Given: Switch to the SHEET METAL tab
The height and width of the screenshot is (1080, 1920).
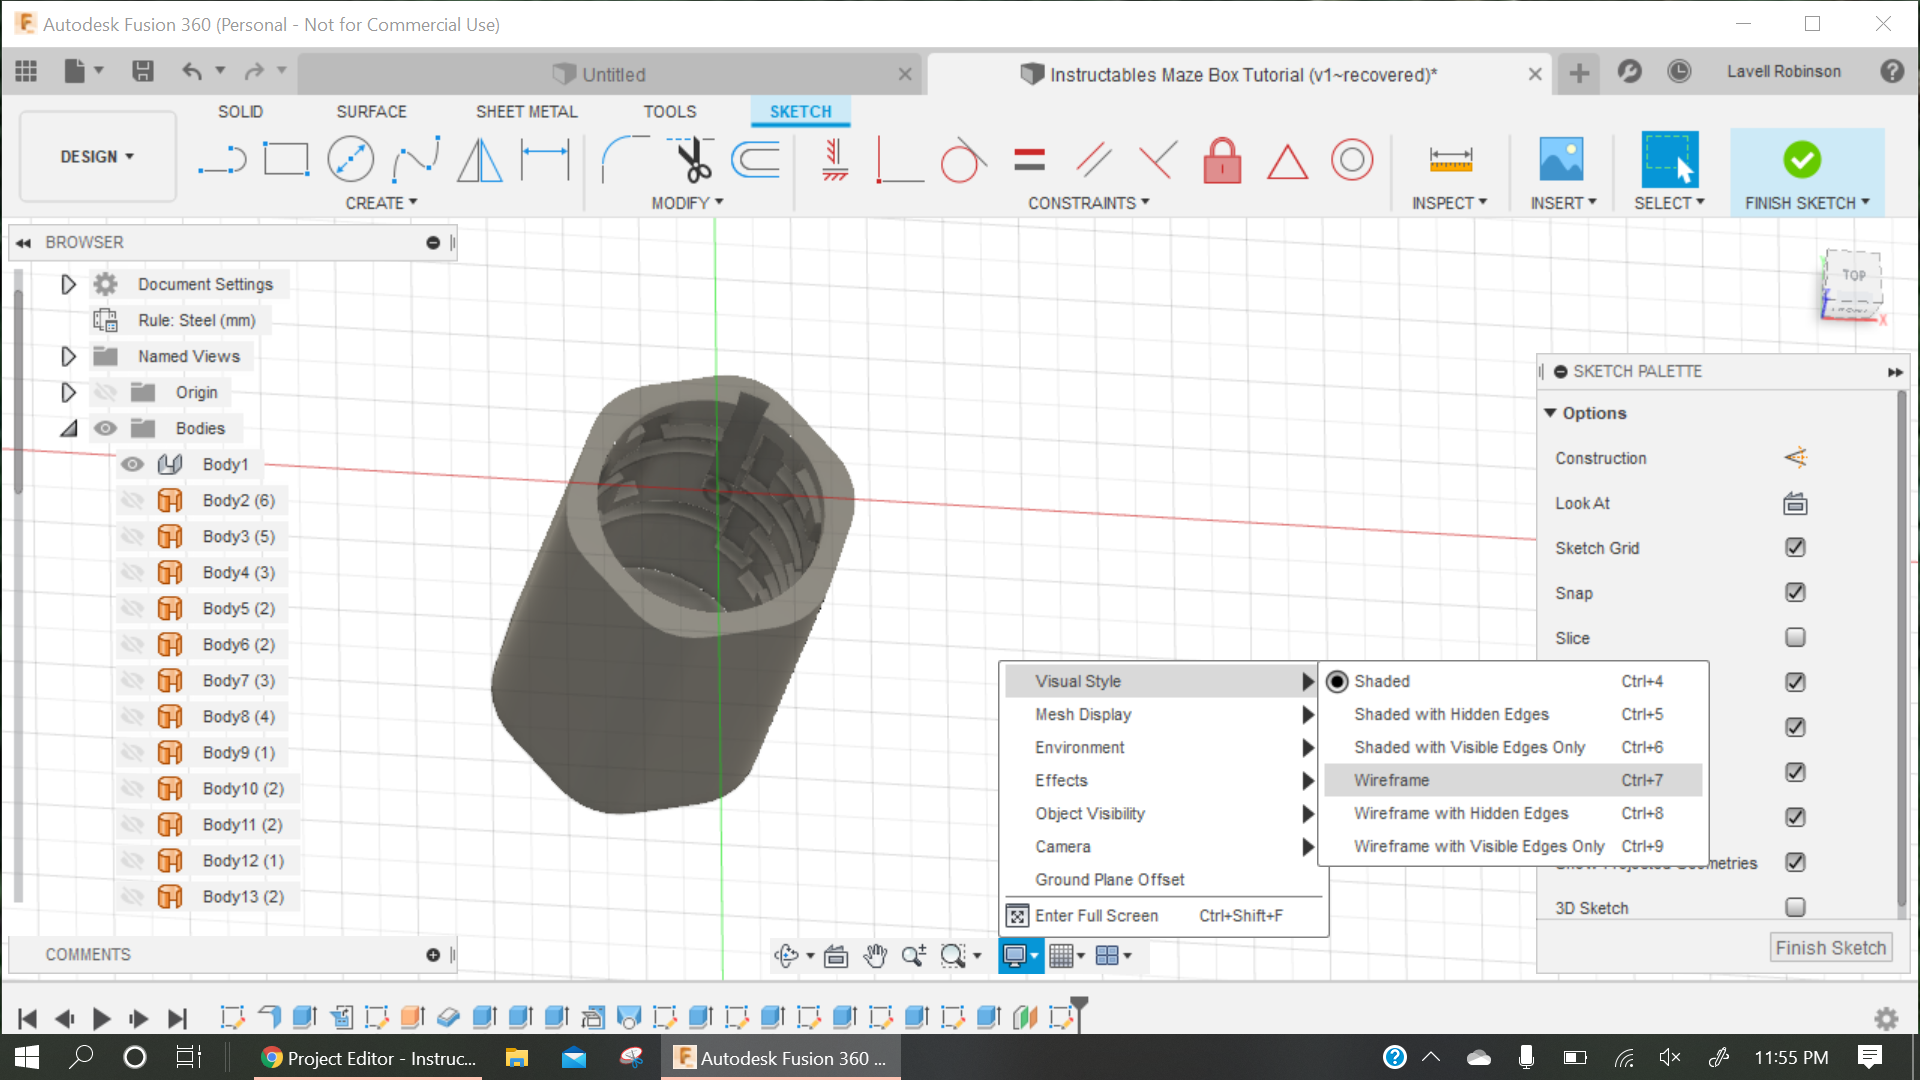Looking at the screenshot, I should [x=527, y=112].
